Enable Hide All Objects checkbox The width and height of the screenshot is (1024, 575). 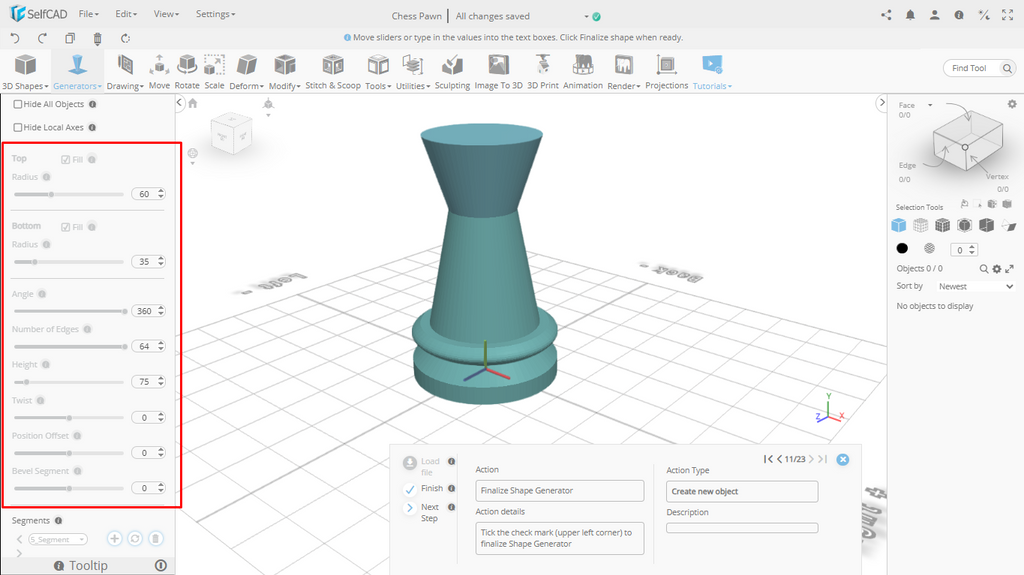point(18,104)
